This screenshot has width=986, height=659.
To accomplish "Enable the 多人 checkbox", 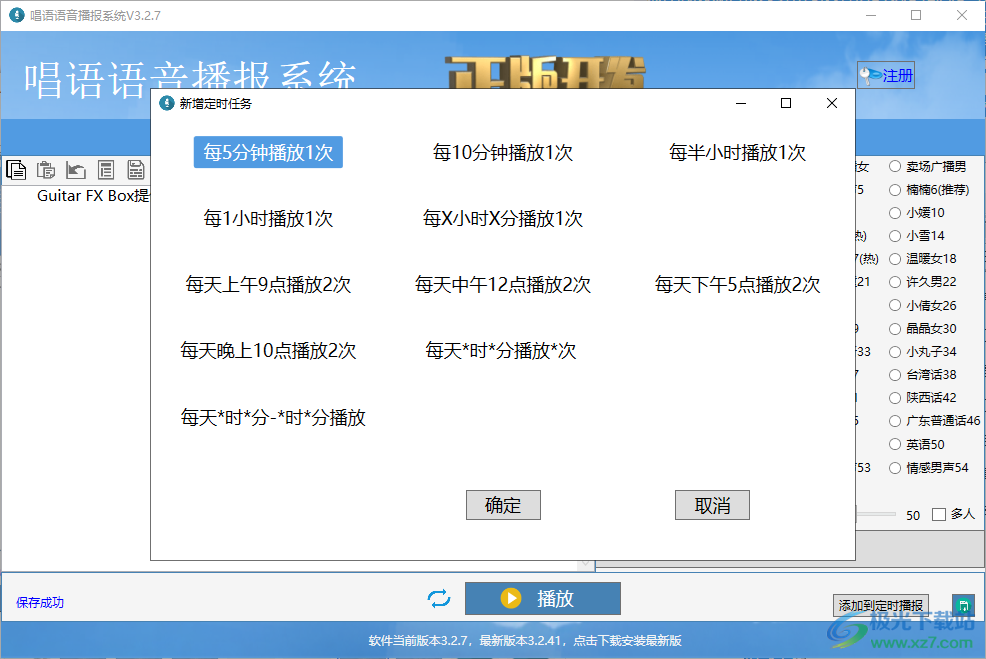I will coord(937,515).
